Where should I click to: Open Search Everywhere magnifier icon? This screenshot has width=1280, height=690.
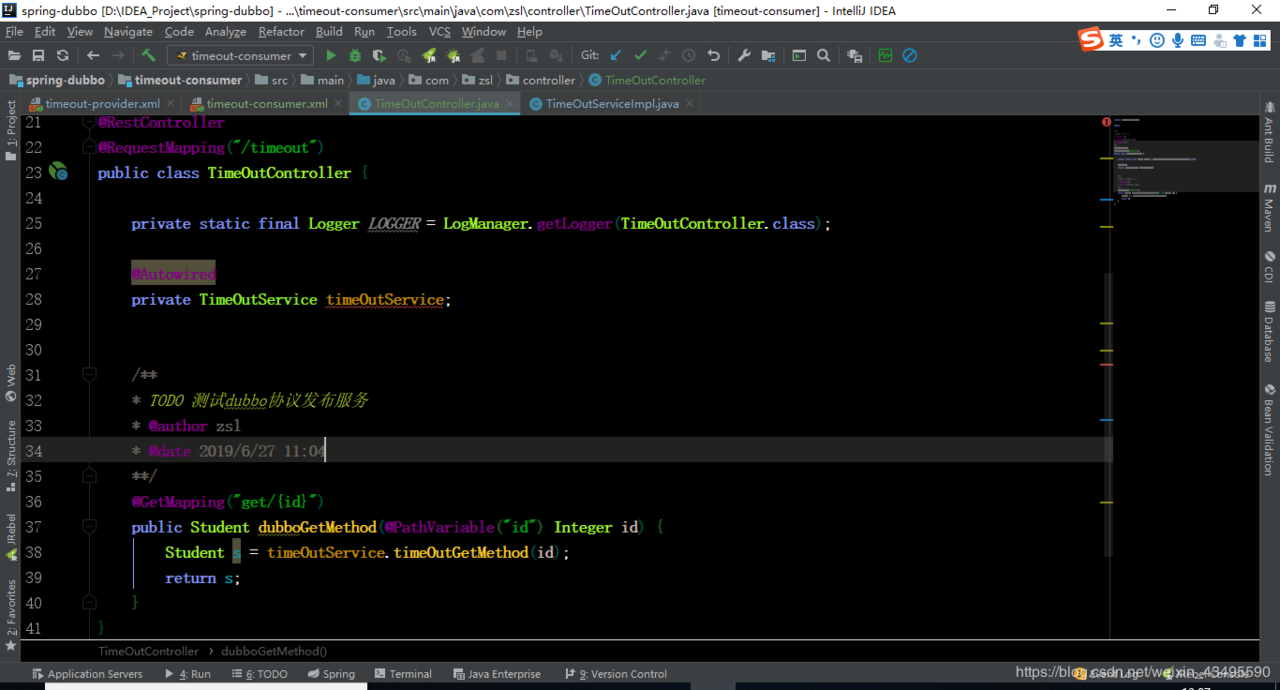[823, 56]
